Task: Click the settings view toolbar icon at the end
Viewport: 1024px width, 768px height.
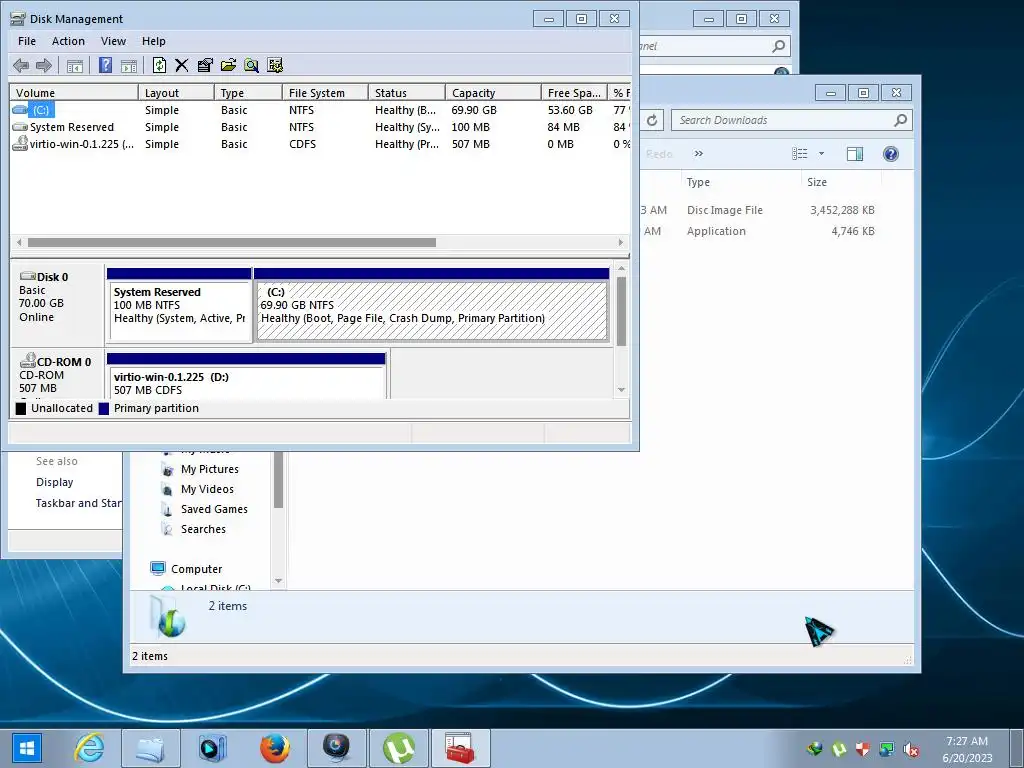Action: coord(275,65)
